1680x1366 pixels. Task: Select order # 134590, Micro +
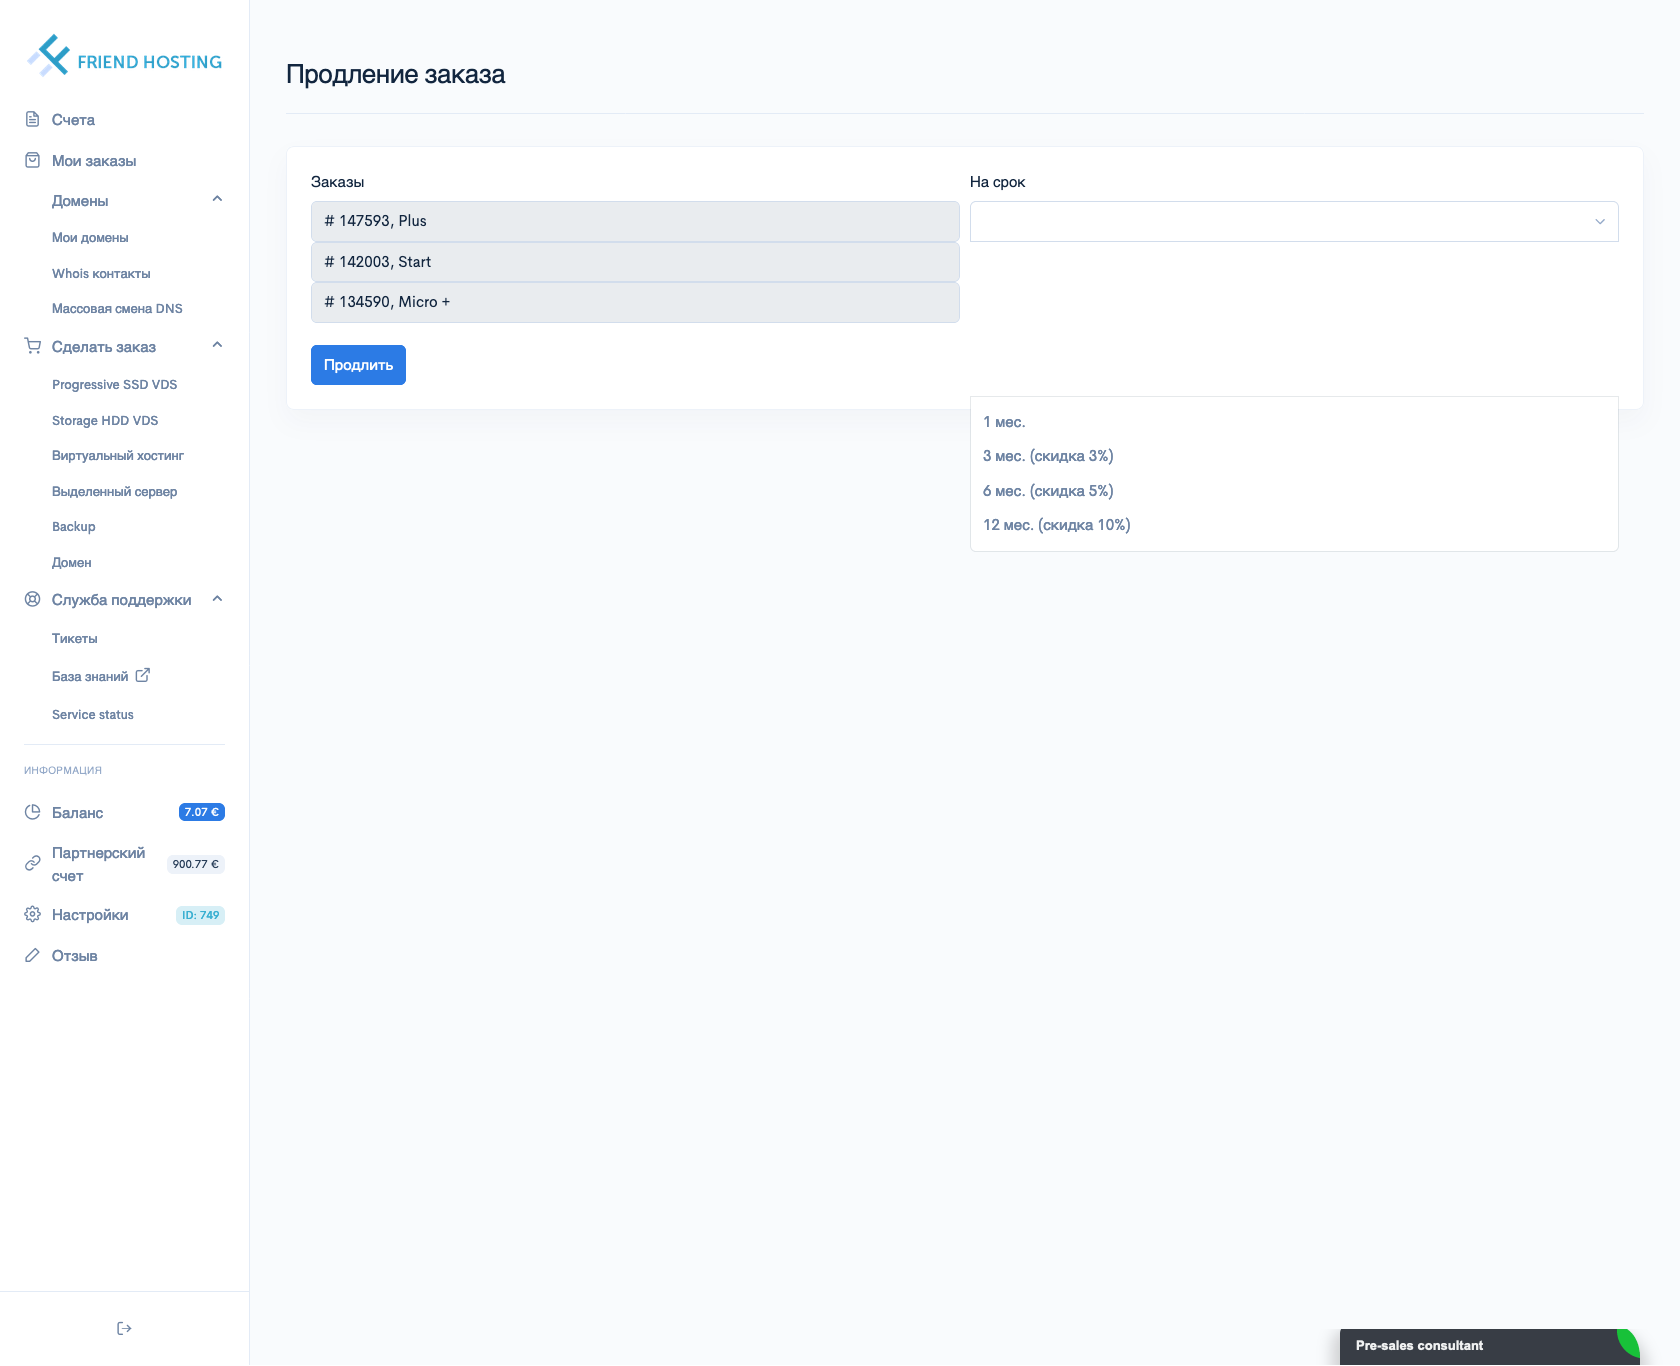[635, 302]
